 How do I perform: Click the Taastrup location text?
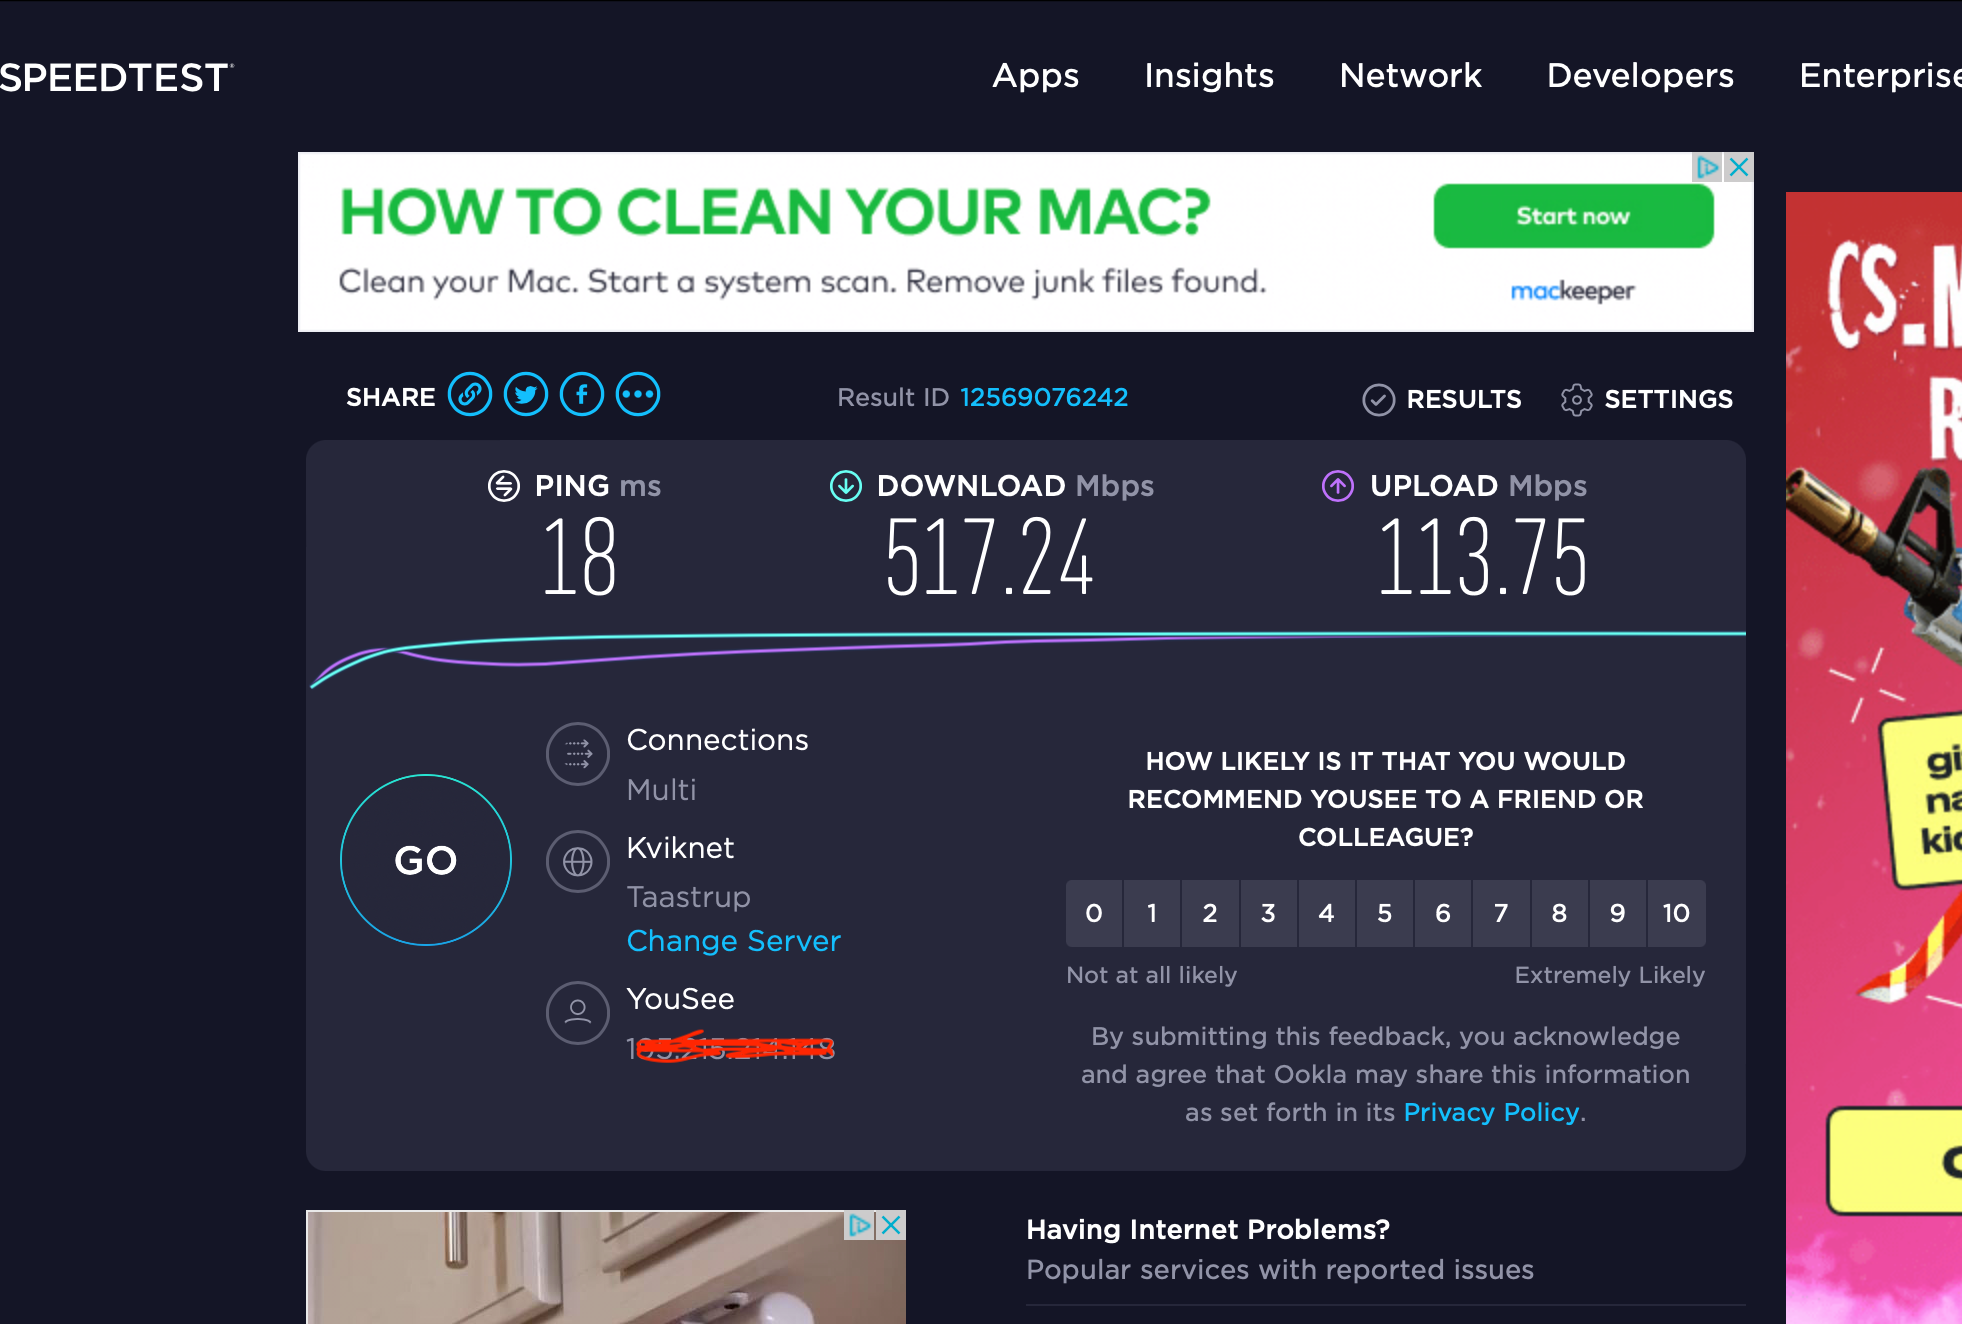coord(688,897)
